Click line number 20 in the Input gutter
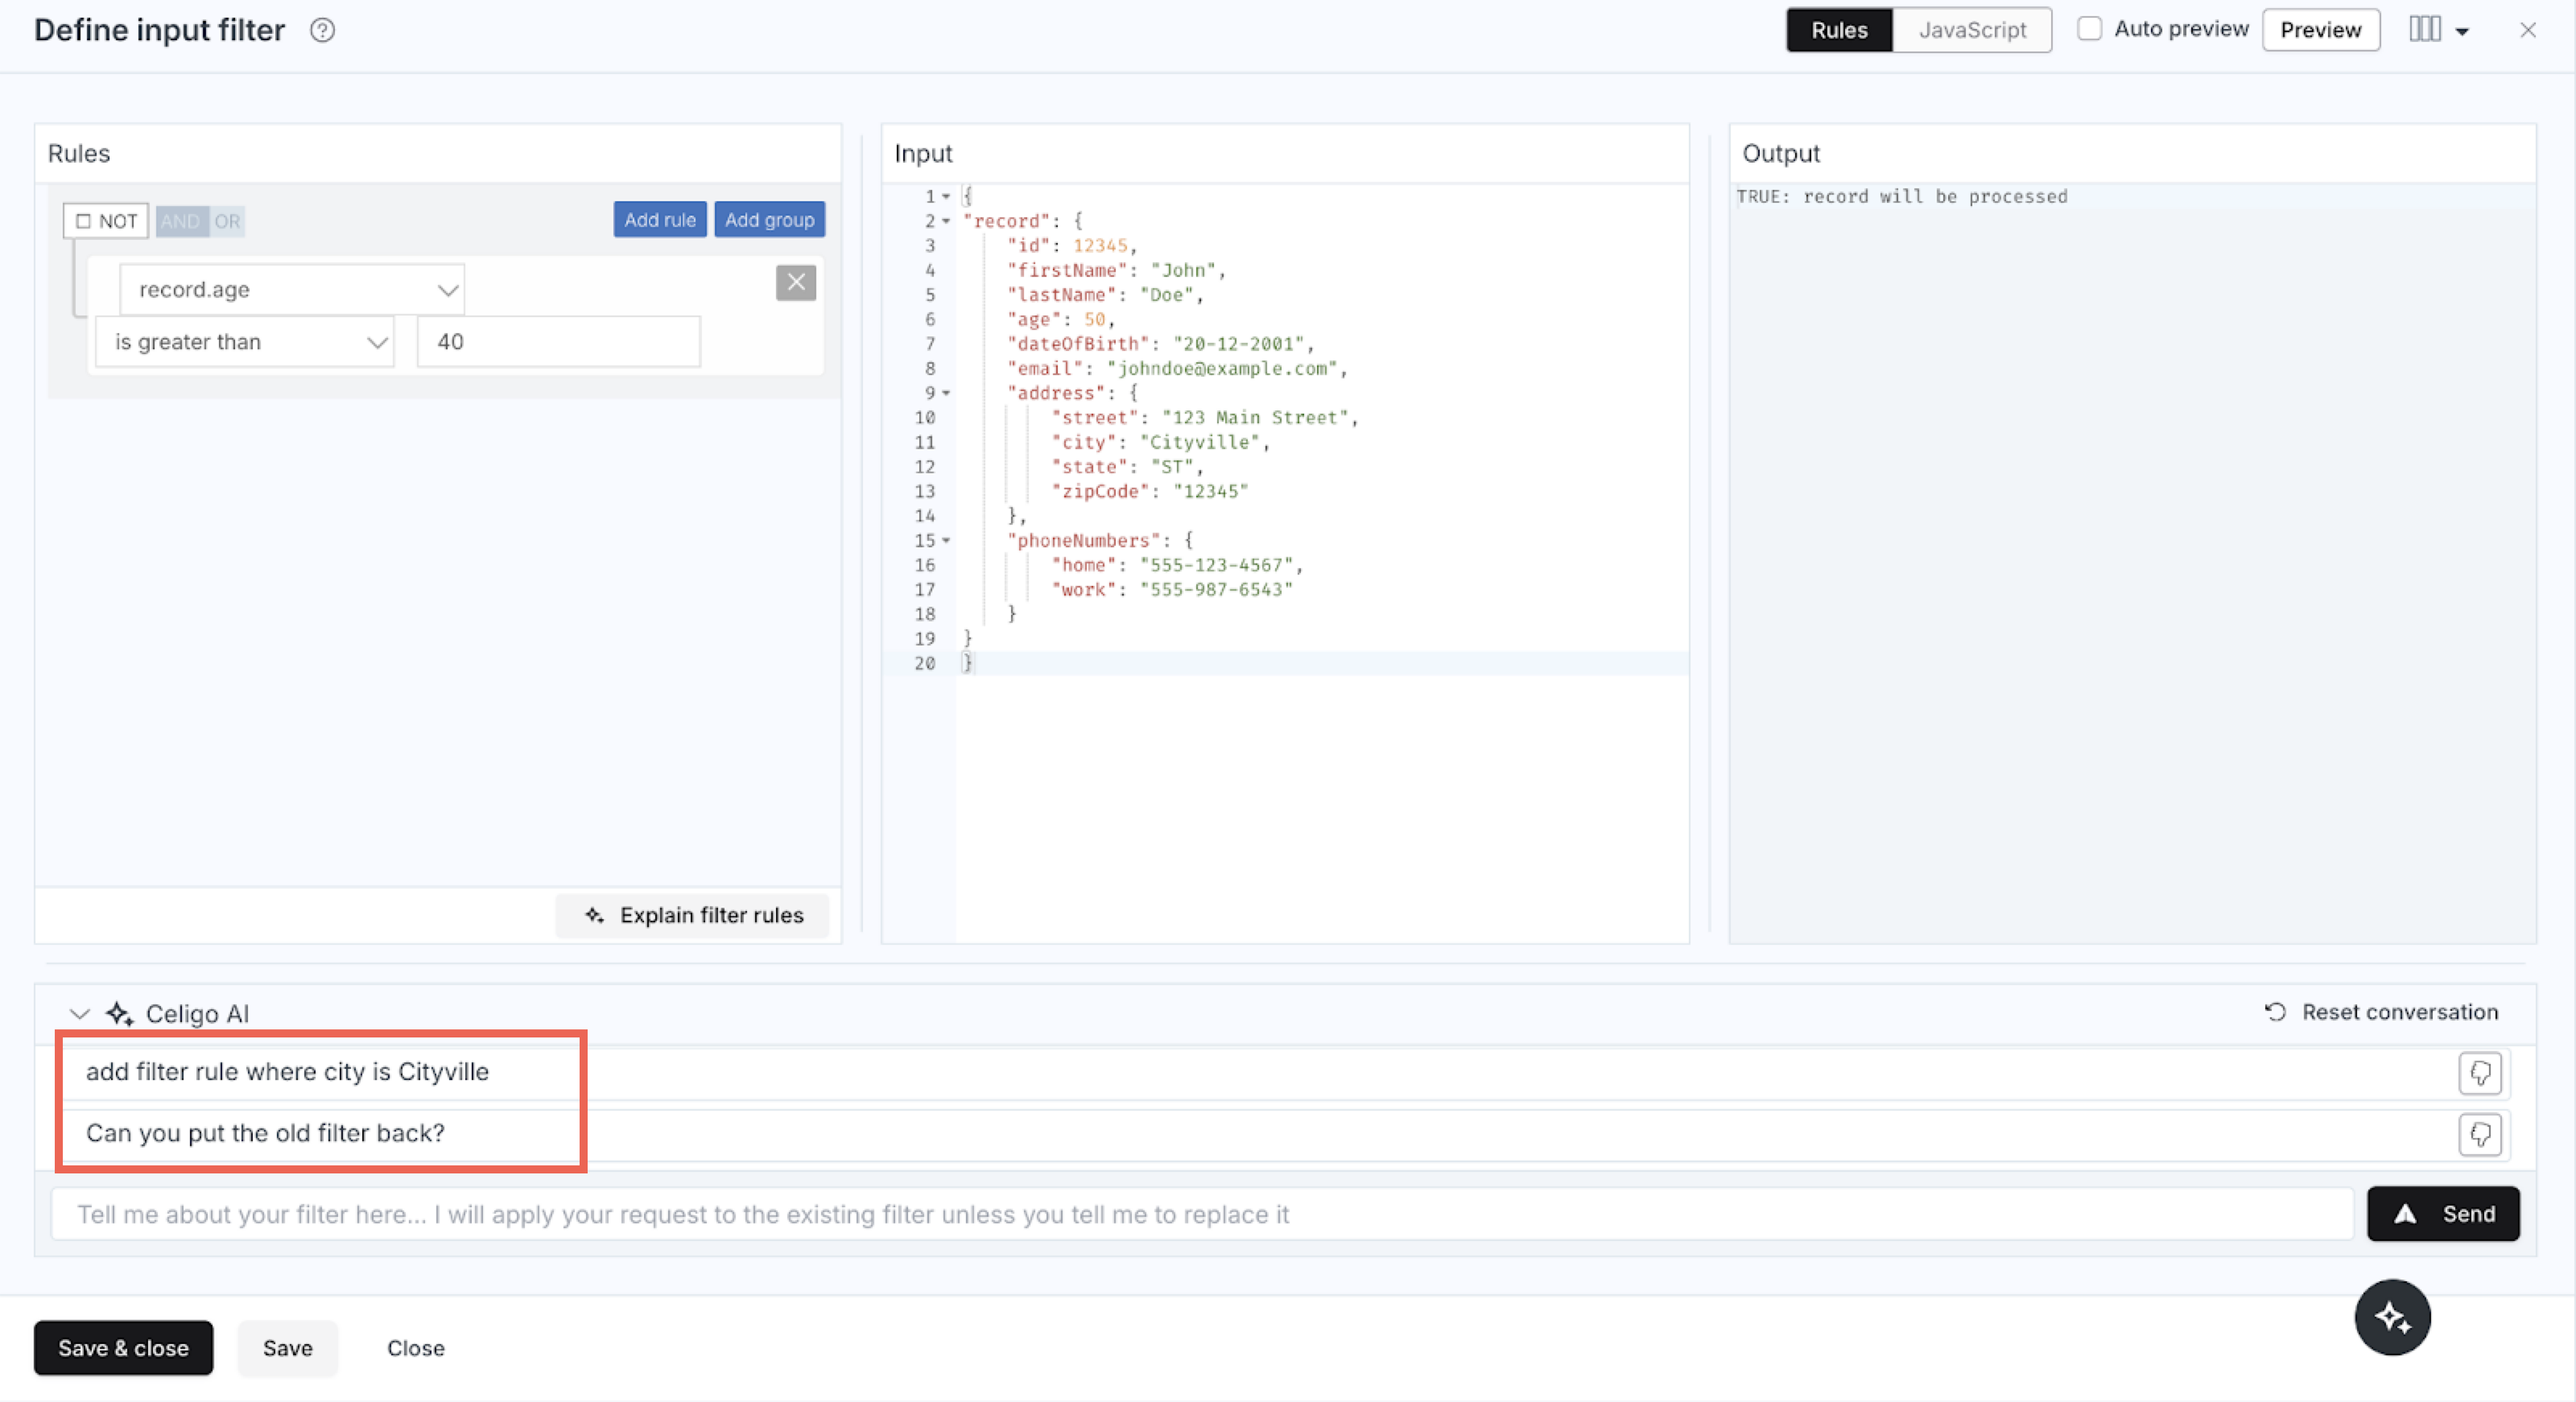The image size is (2576, 1402). [x=924, y=663]
